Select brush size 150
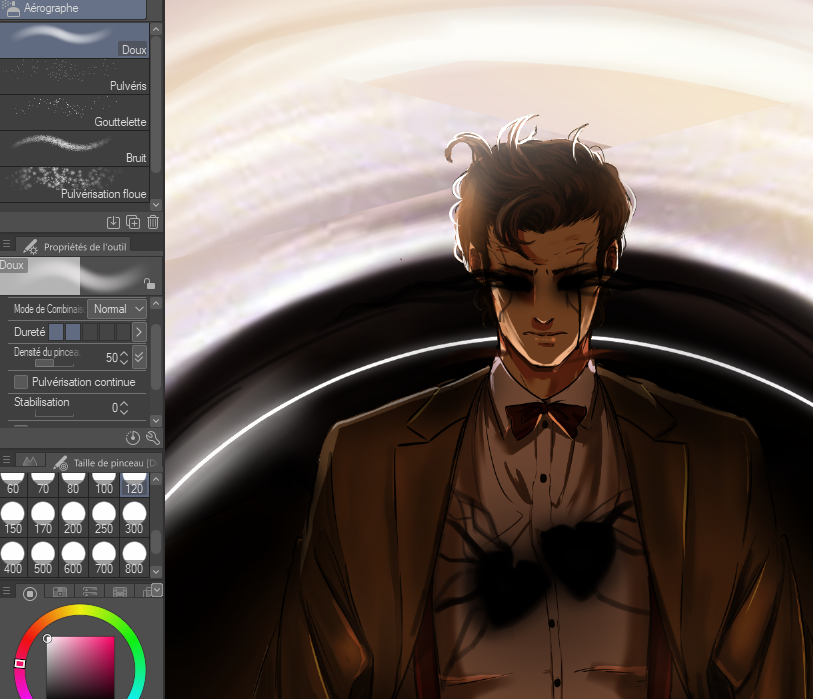Screen dimensions: 813x699 [x=13, y=519]
